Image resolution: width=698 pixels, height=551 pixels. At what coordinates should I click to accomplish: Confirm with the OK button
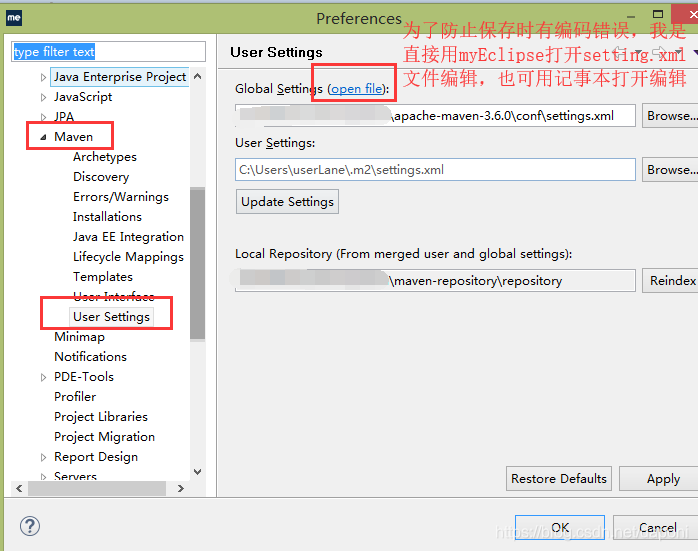point(560,527)
